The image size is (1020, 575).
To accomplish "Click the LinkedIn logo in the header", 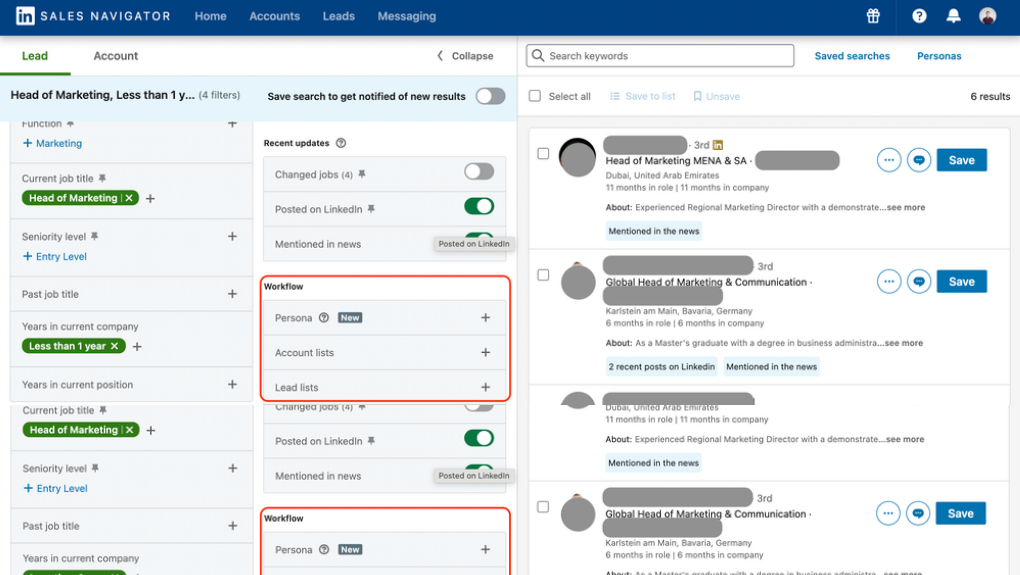I will click(25, 16).
